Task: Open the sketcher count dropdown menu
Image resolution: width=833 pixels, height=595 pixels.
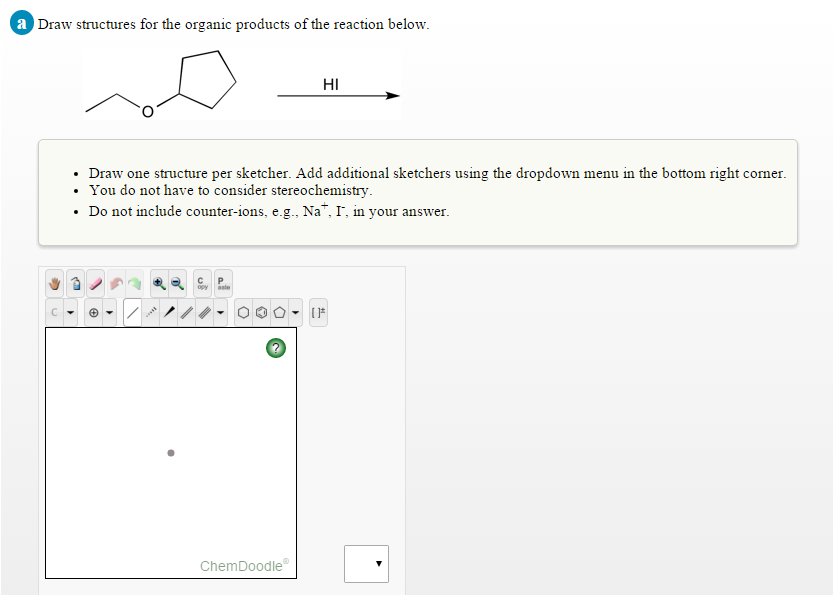Action: [366, 563]
